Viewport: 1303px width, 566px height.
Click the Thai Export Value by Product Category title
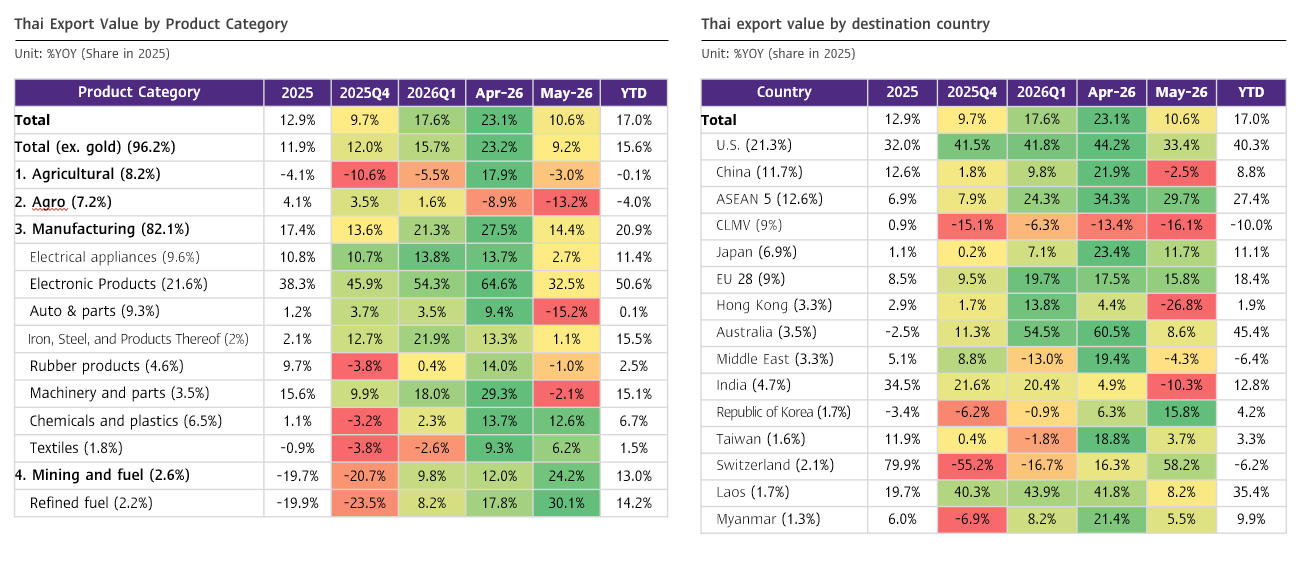(x=151, y=24)
